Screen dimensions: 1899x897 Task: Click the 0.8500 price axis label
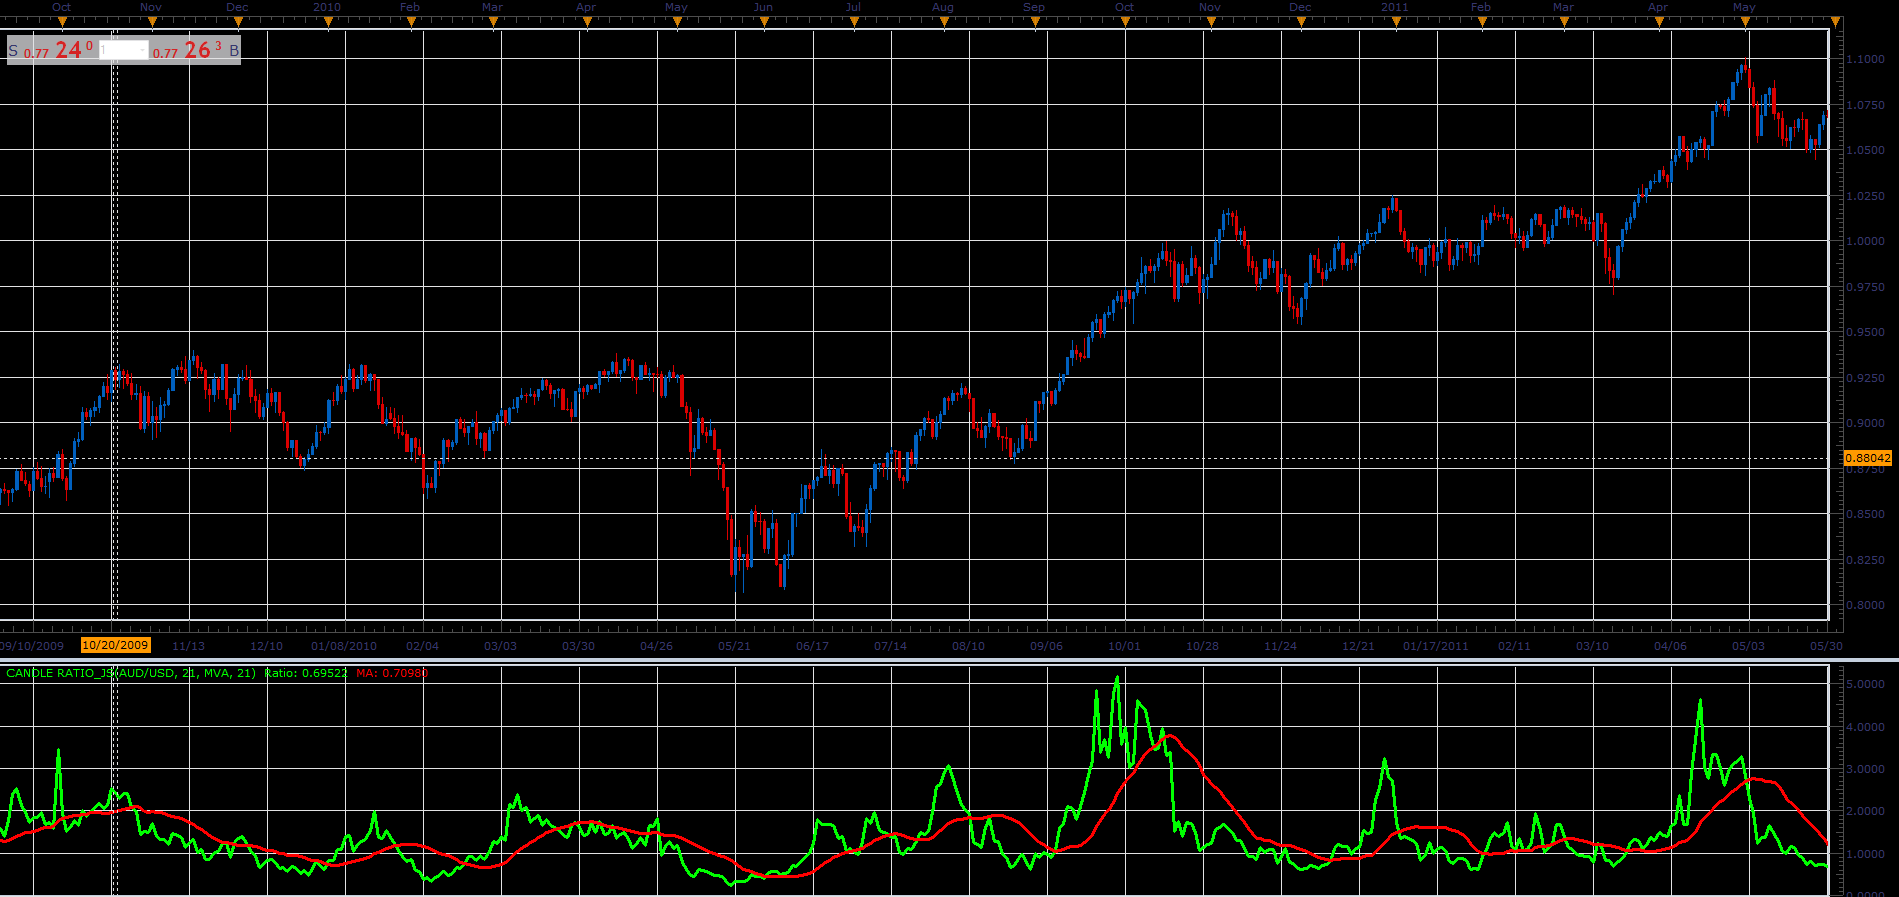1866,514
